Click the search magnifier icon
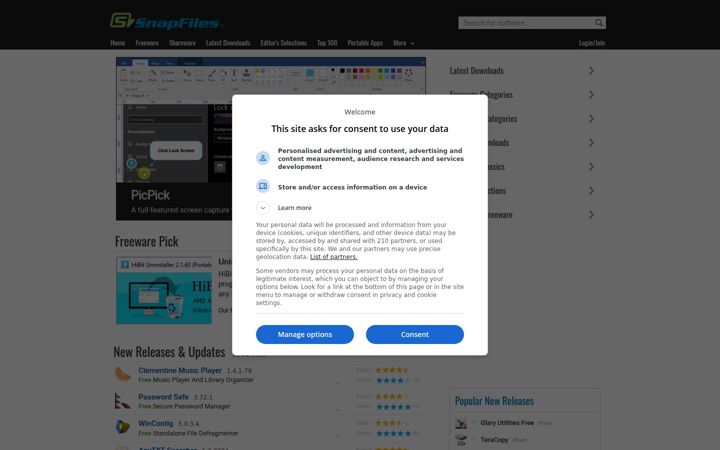The width and height of the screenshot is (720, 450). click(599, 22)
